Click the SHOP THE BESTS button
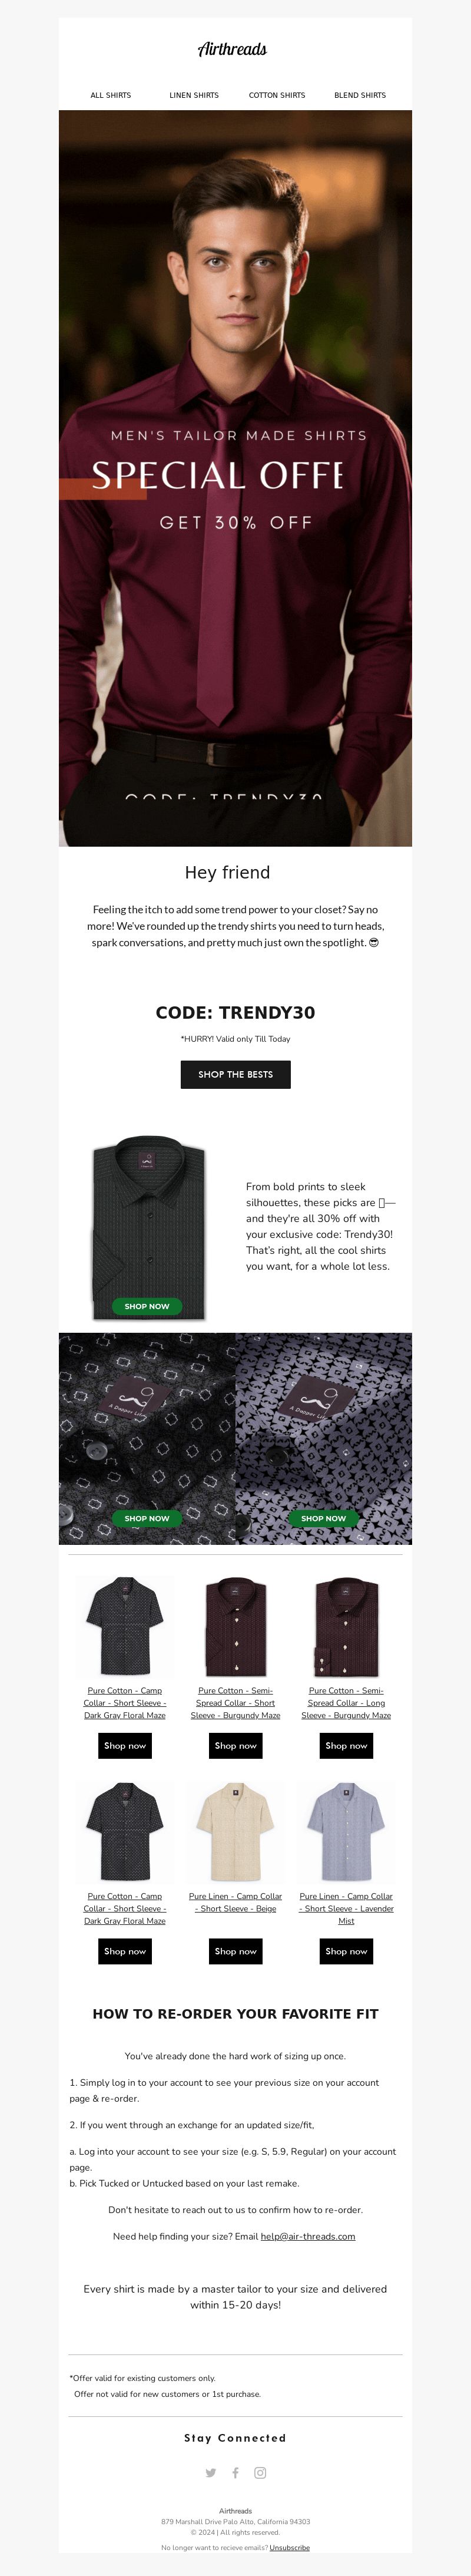 click(x=236, y=1074)
